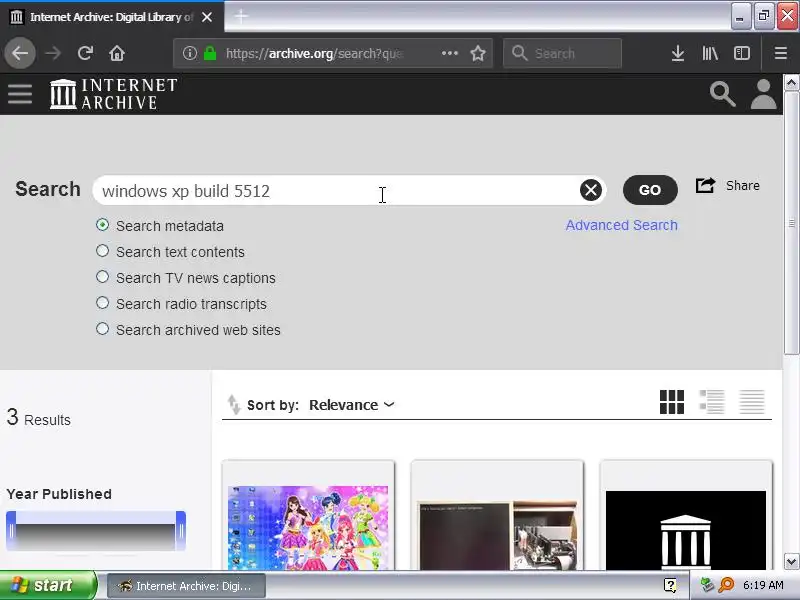Select Search archived web sites option
The image size is (800, 600).
[x=103, y=329]
